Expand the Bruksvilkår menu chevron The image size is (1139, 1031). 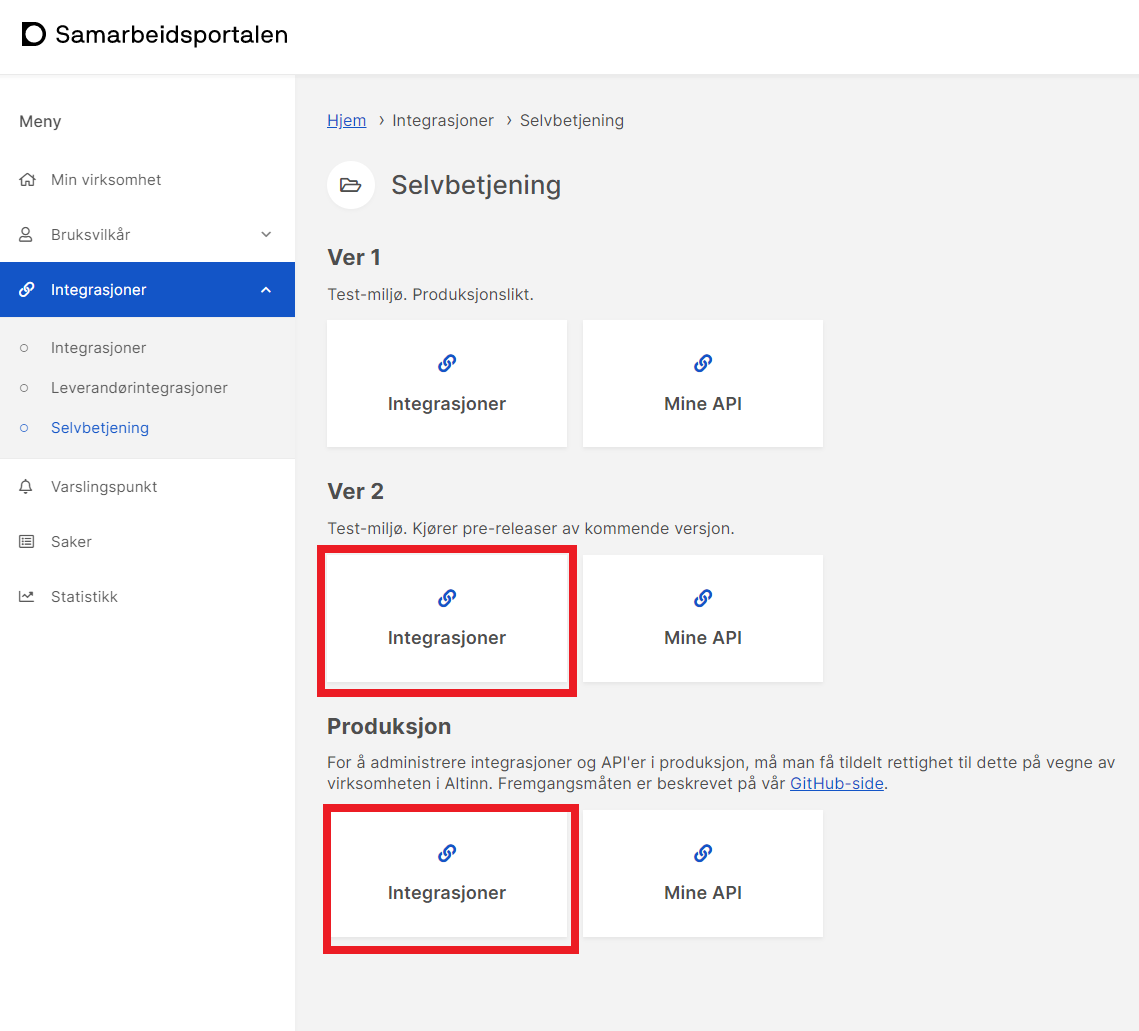click(x=266, y=235)
